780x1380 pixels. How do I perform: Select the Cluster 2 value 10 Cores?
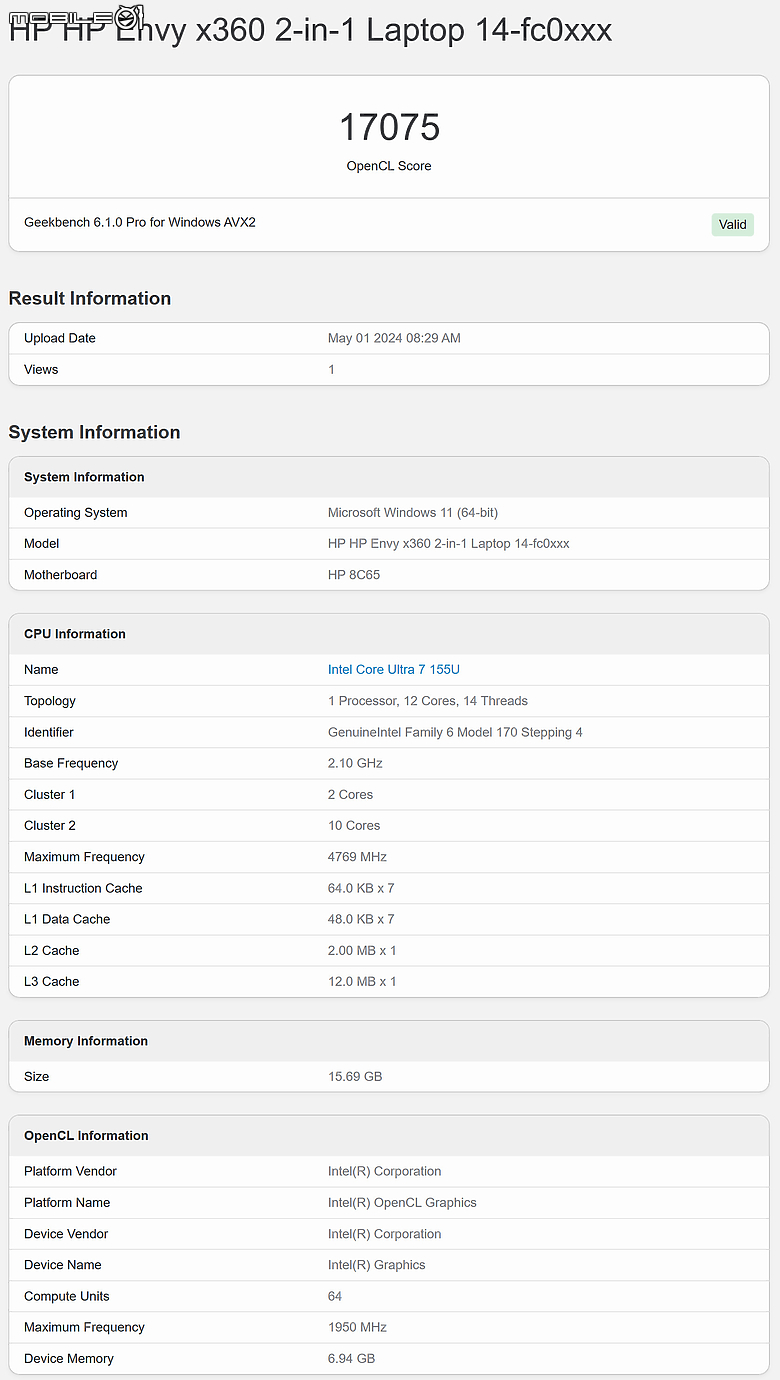tap(354, 826)
